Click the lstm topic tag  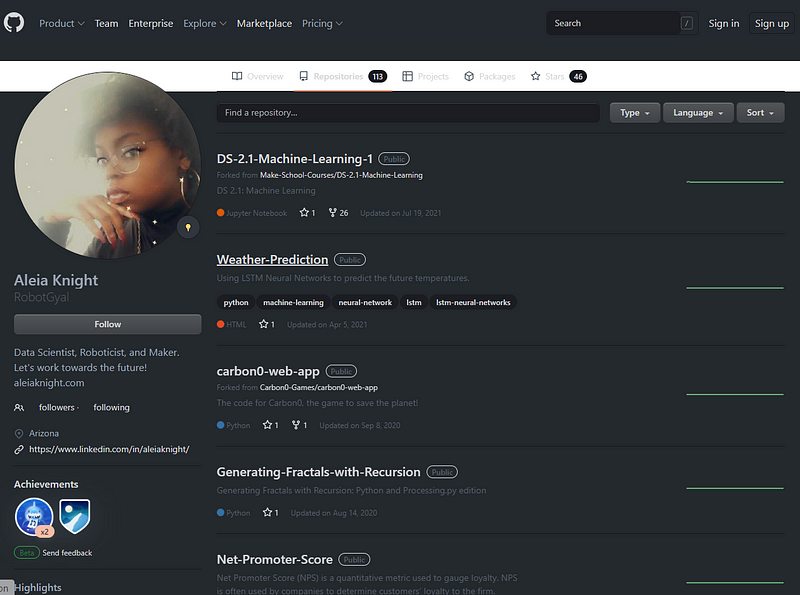[x=414, y=302]
